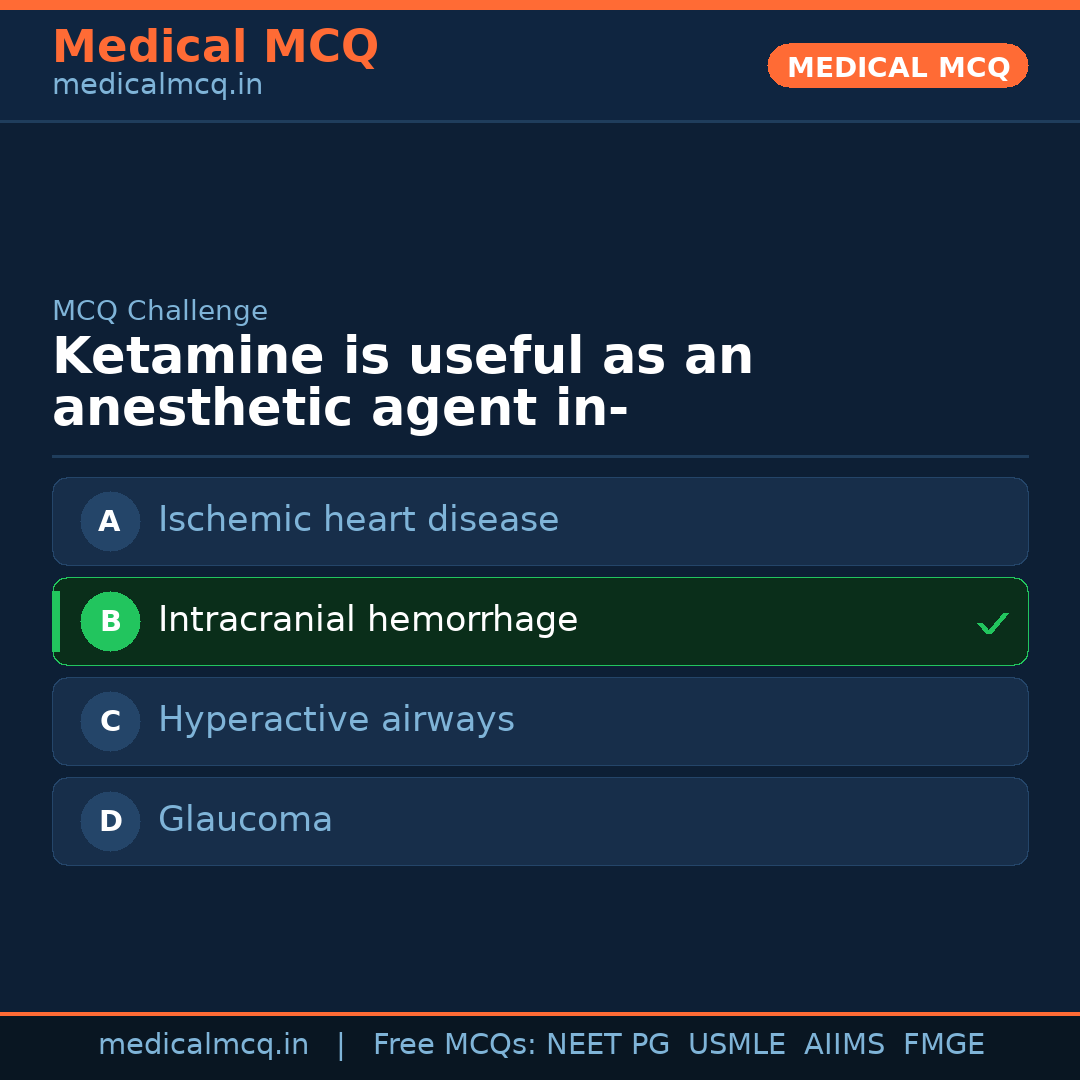Click AIIMS in the footer
The height and width of the screenshot is (1080, 1080).
(x=844, y=1045)
